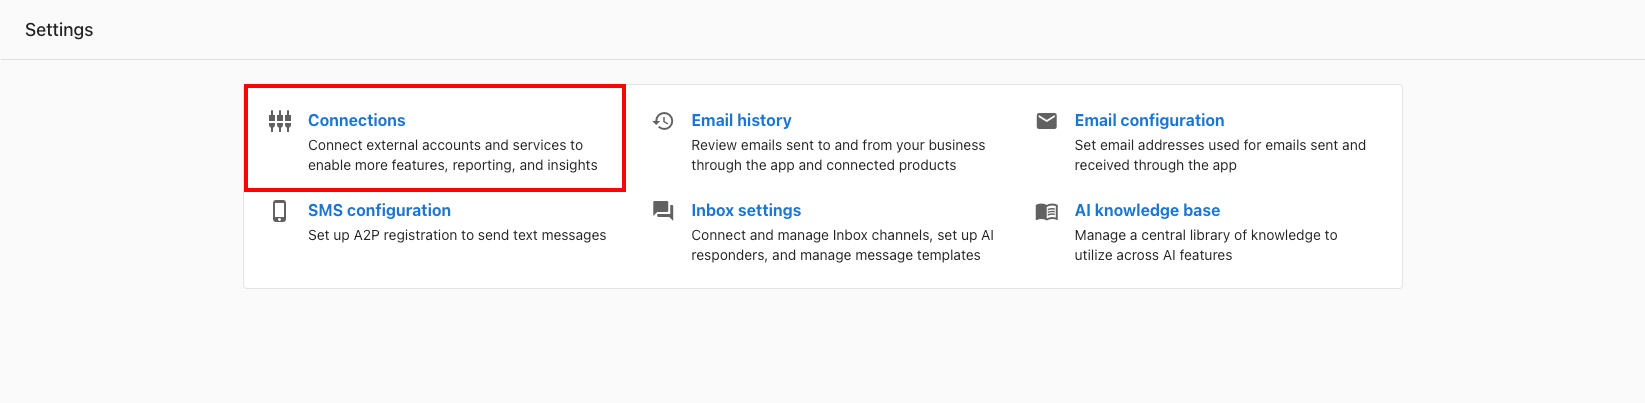
Task: Click the Email configuration envelope icon
Action: coord(1046,121)
